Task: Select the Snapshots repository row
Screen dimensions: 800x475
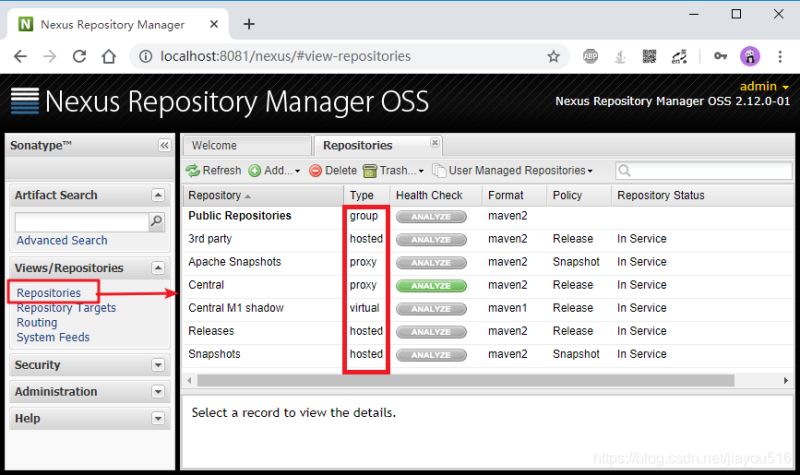Action: 487,354
